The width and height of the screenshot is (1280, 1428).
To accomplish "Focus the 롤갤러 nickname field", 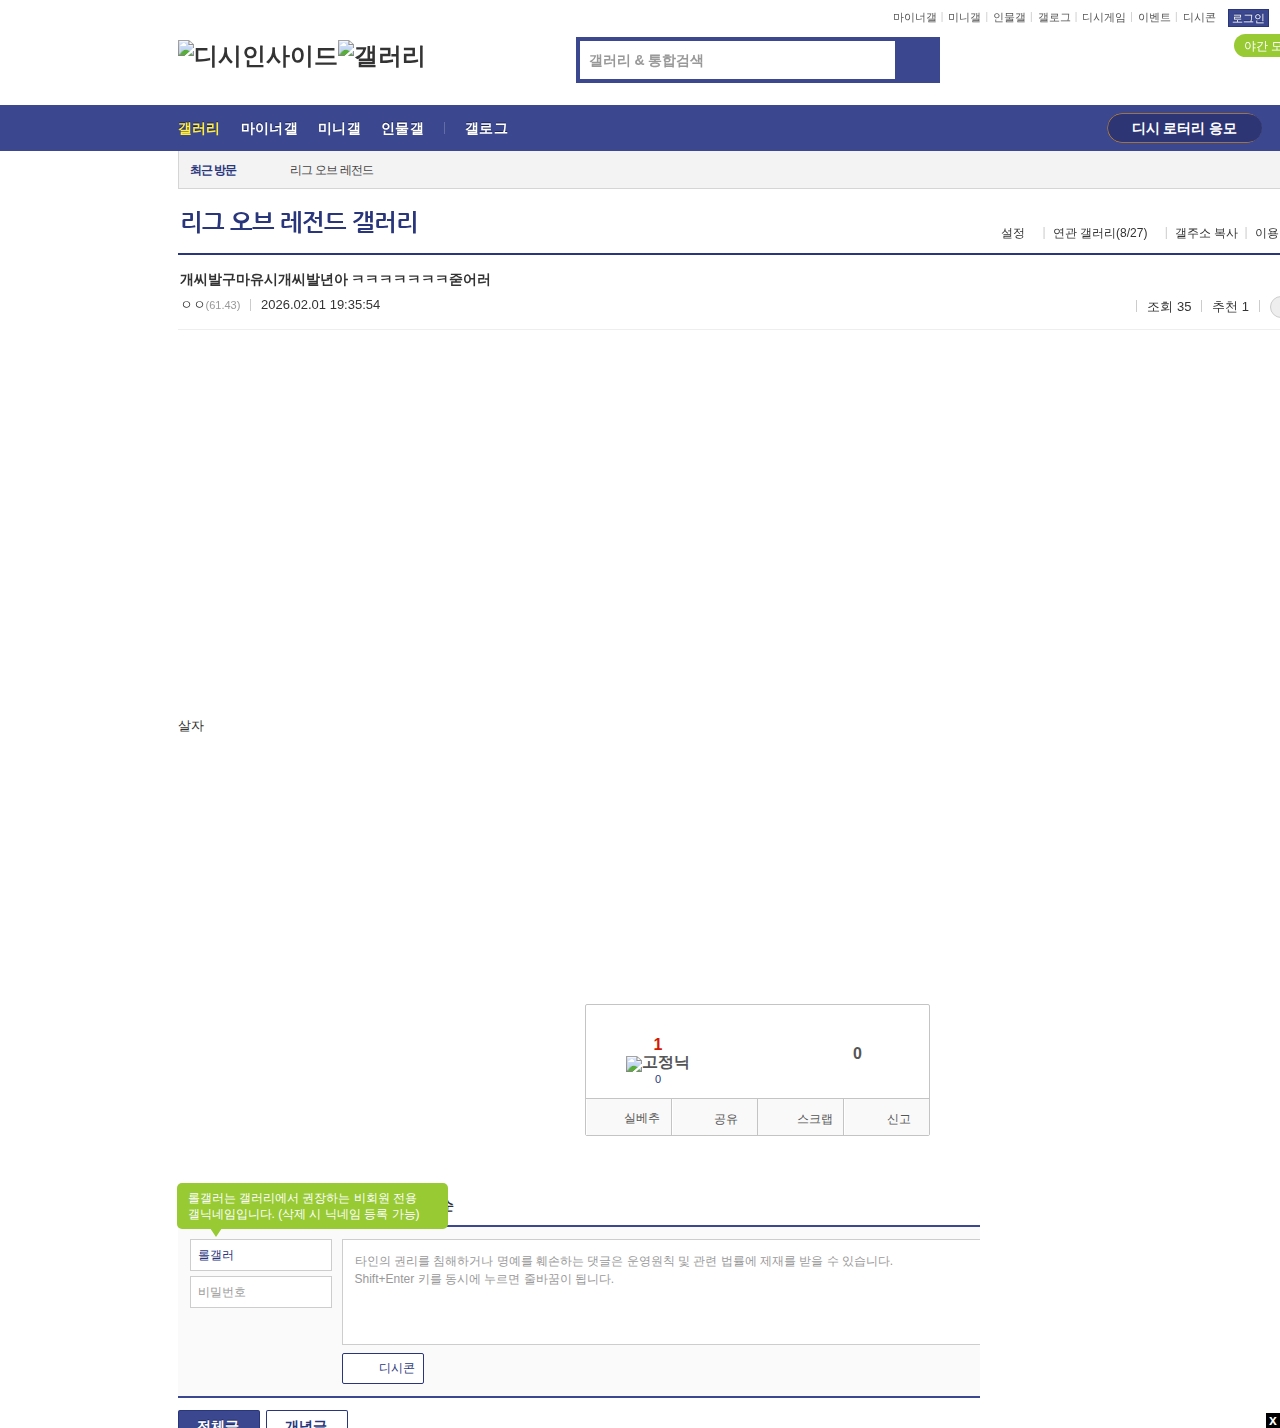I will [x=261, y=1255].
